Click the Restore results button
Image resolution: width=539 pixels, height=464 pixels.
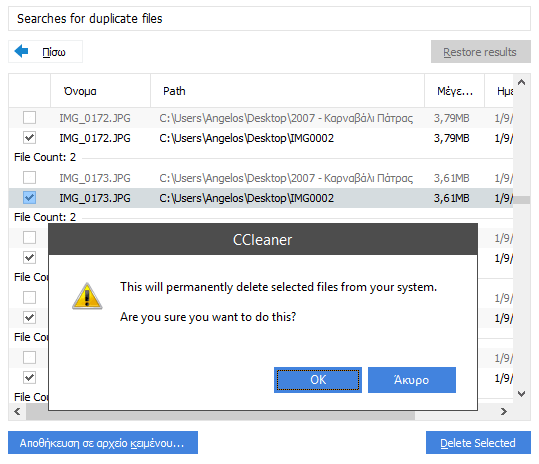coord(481,52)
